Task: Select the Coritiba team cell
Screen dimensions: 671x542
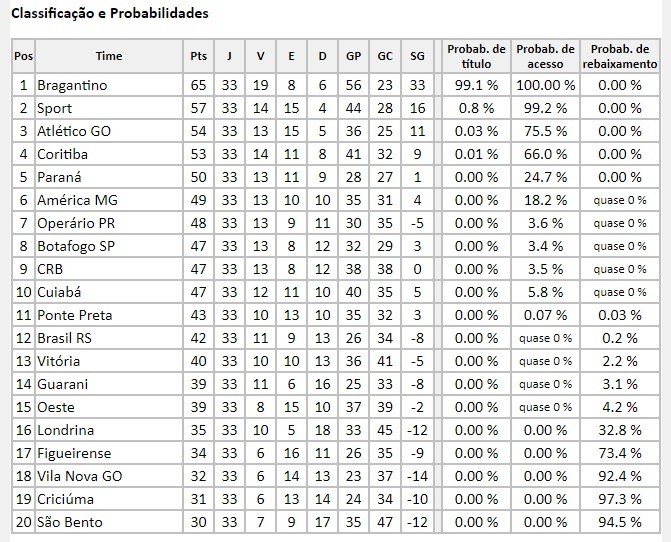Action: 109,154
